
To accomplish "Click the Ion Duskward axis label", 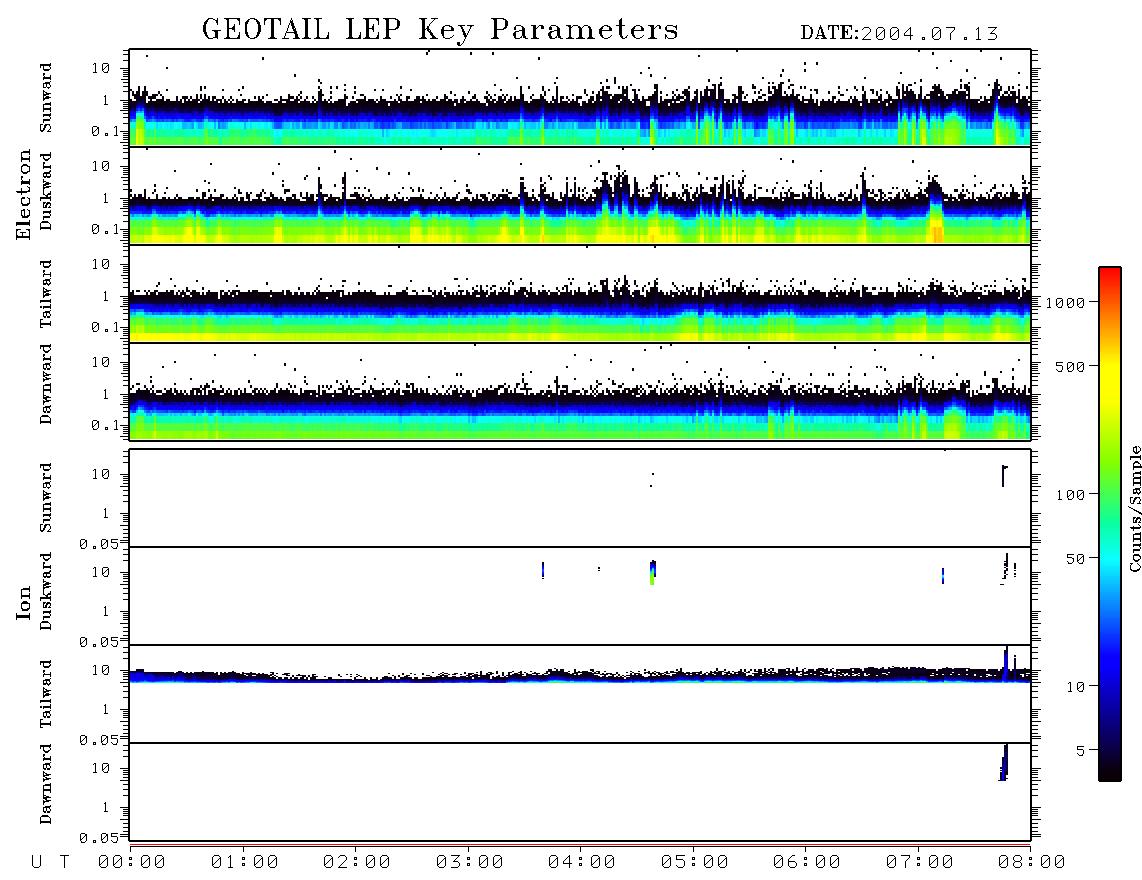I will coord(46,591).
